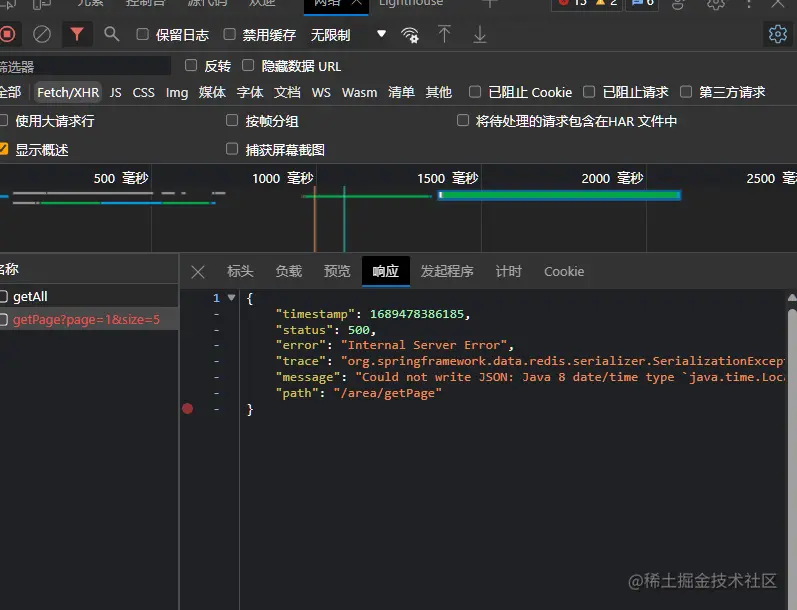This screenshot has height=610, width=797.
Task: Switch to 发起程序 tab
Action: (x=447, y=271)
